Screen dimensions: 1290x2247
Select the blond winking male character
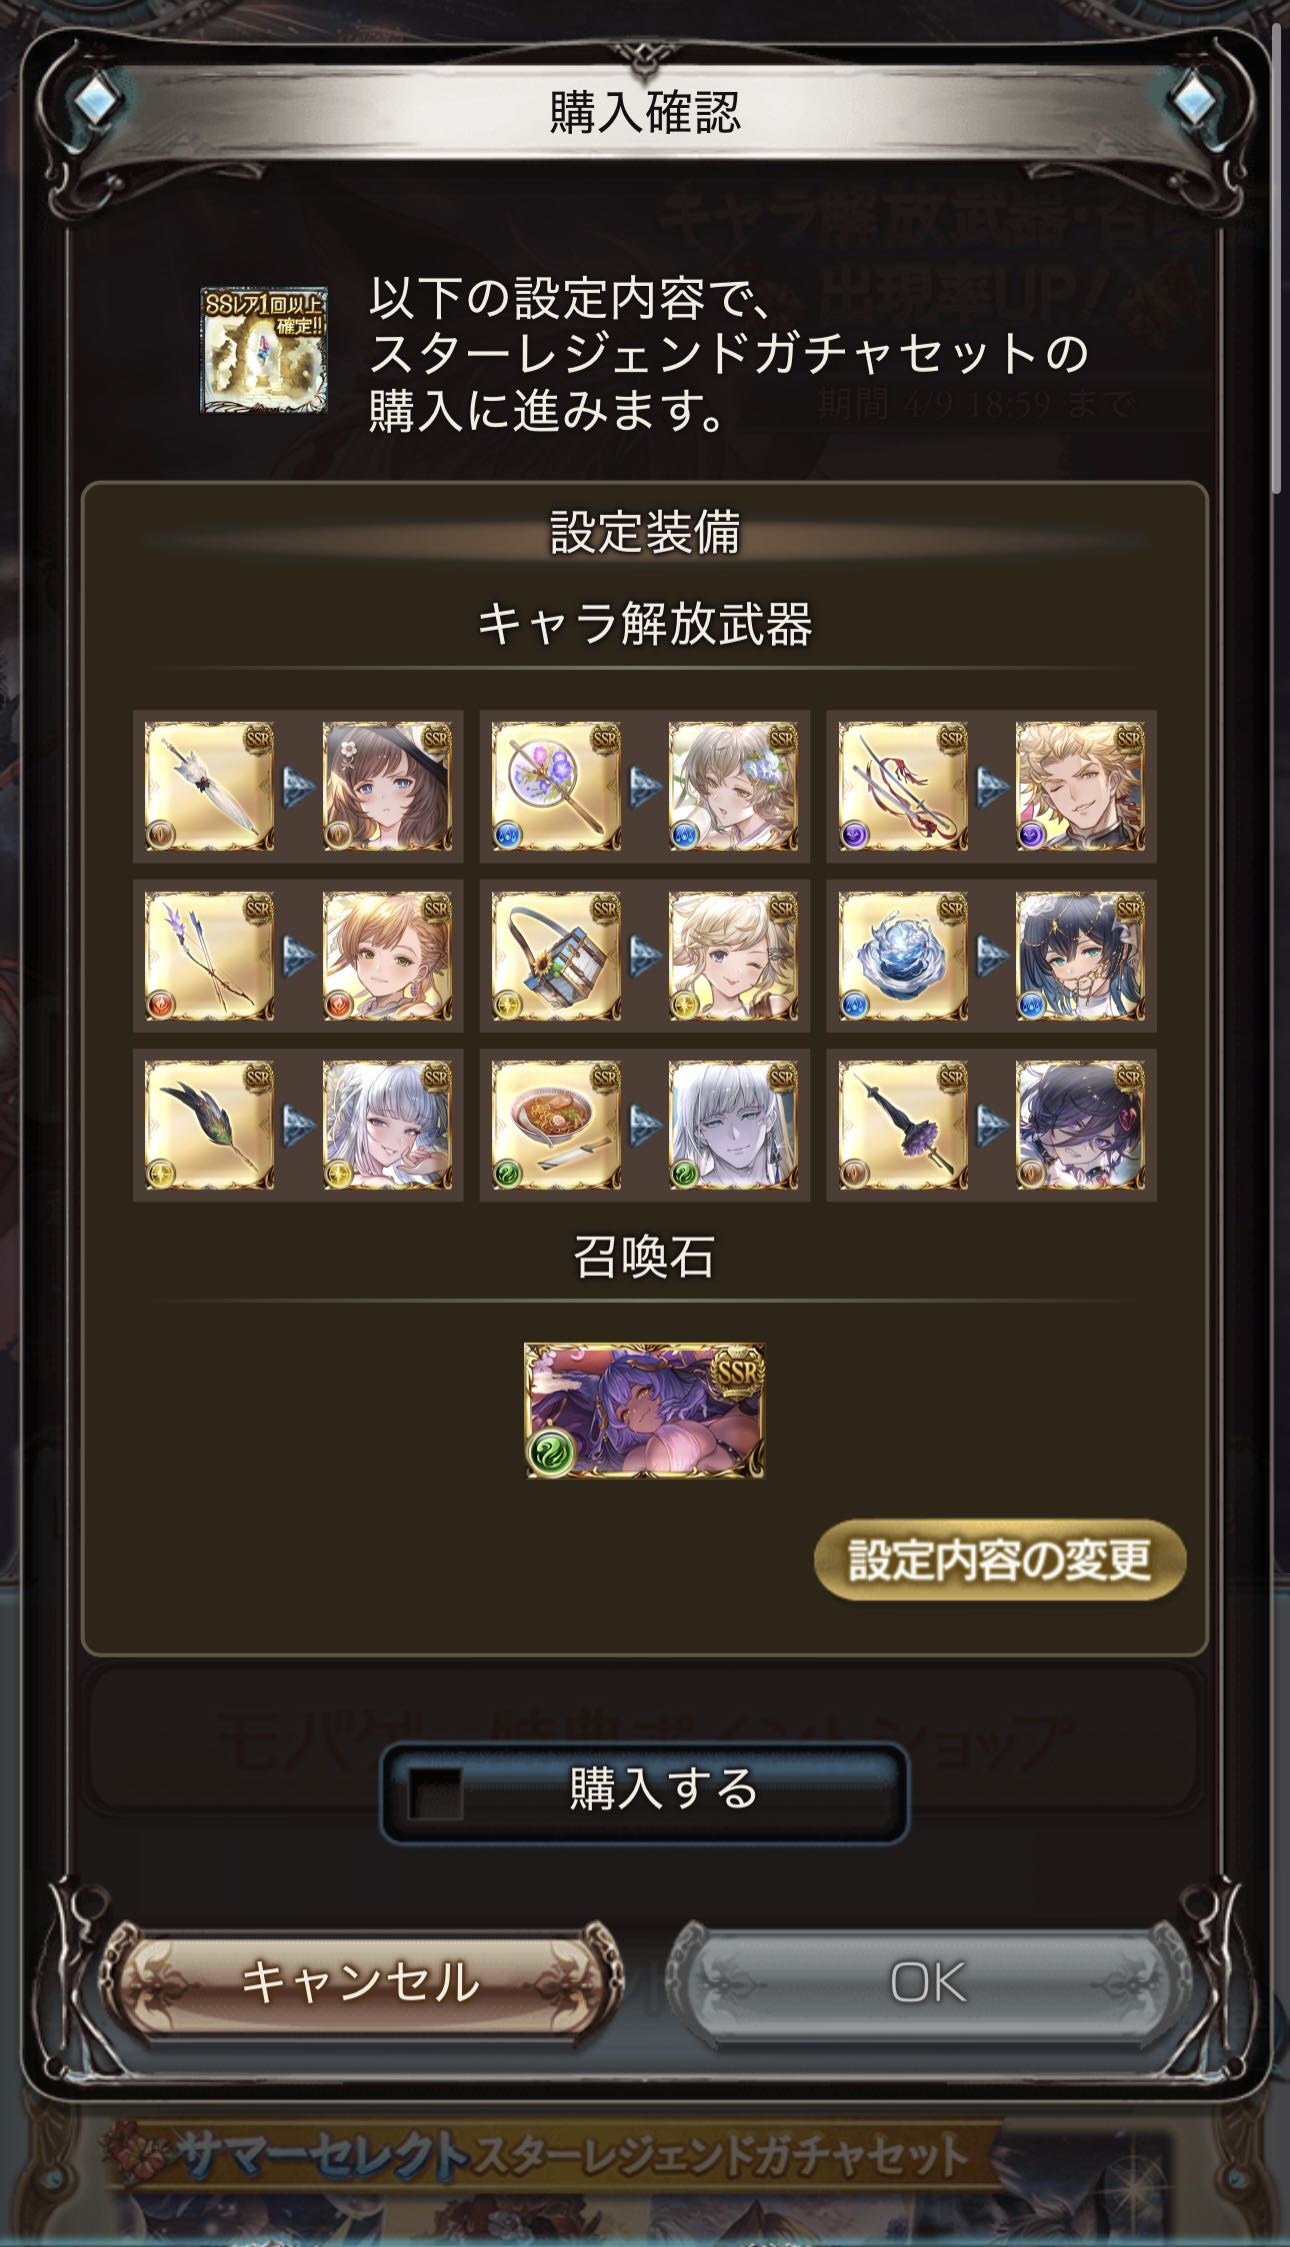click(1080, 787)
